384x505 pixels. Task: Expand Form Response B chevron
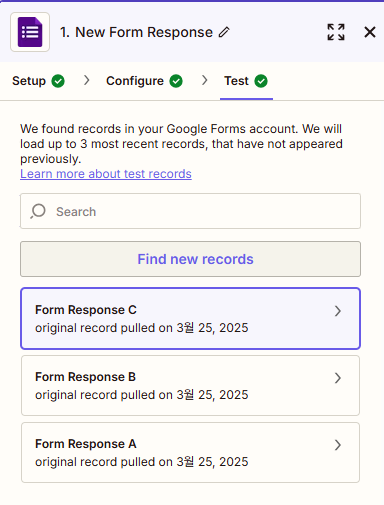click(338, 378)
